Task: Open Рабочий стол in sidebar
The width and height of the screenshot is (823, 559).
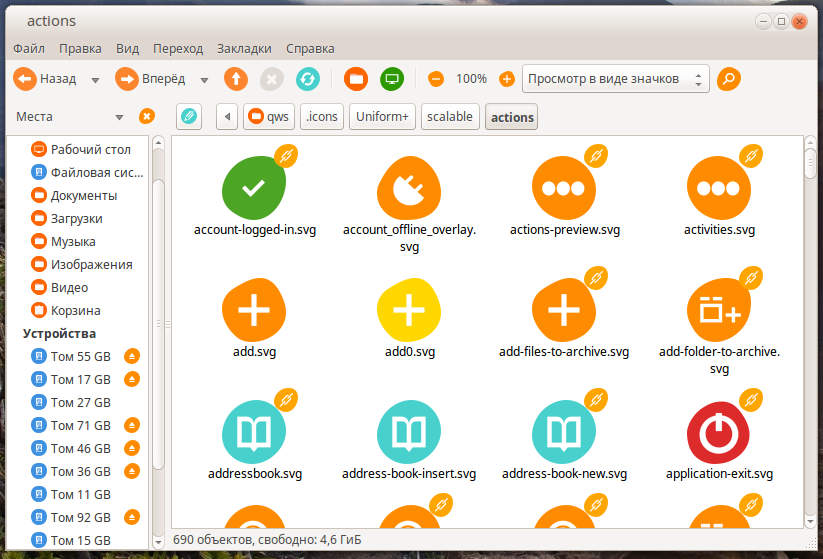Action: point(81,150)
